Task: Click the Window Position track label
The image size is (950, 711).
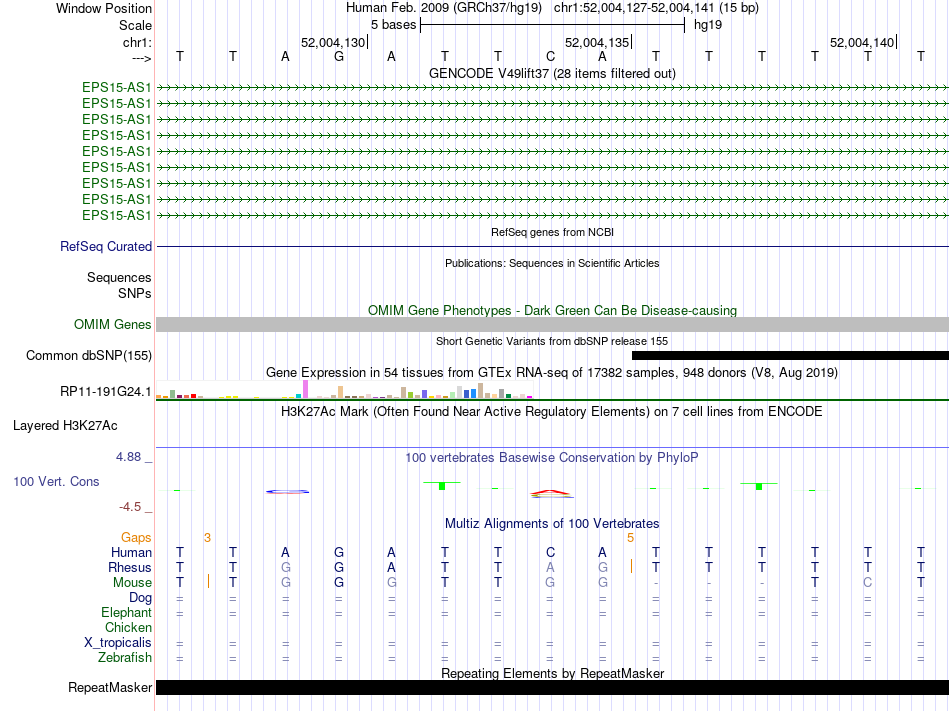Action: pos(104,8)
